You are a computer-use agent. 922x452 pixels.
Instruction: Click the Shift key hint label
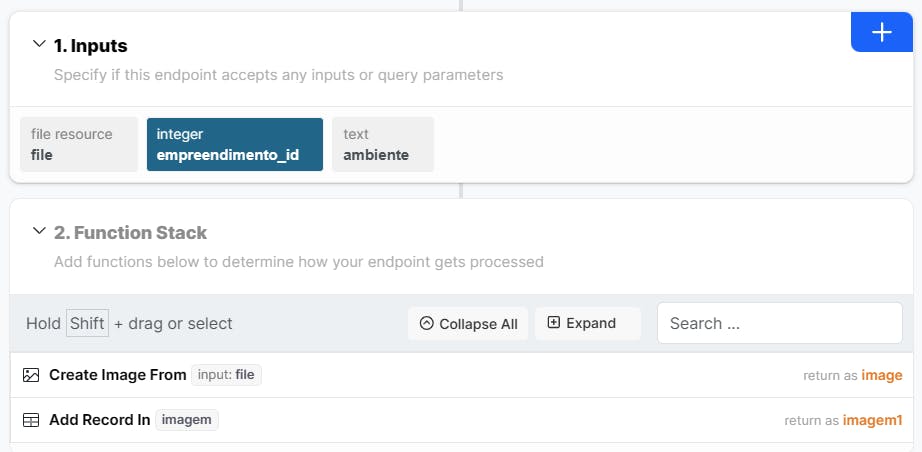[x=87, y=323]
